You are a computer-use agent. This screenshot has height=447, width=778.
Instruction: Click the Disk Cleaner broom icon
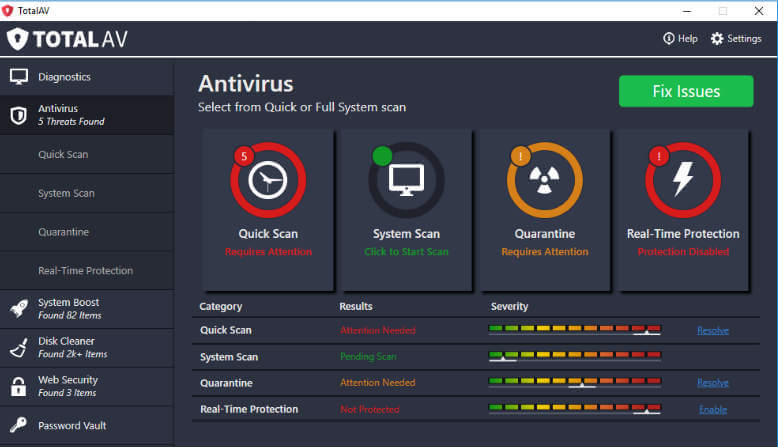(18, 348)
